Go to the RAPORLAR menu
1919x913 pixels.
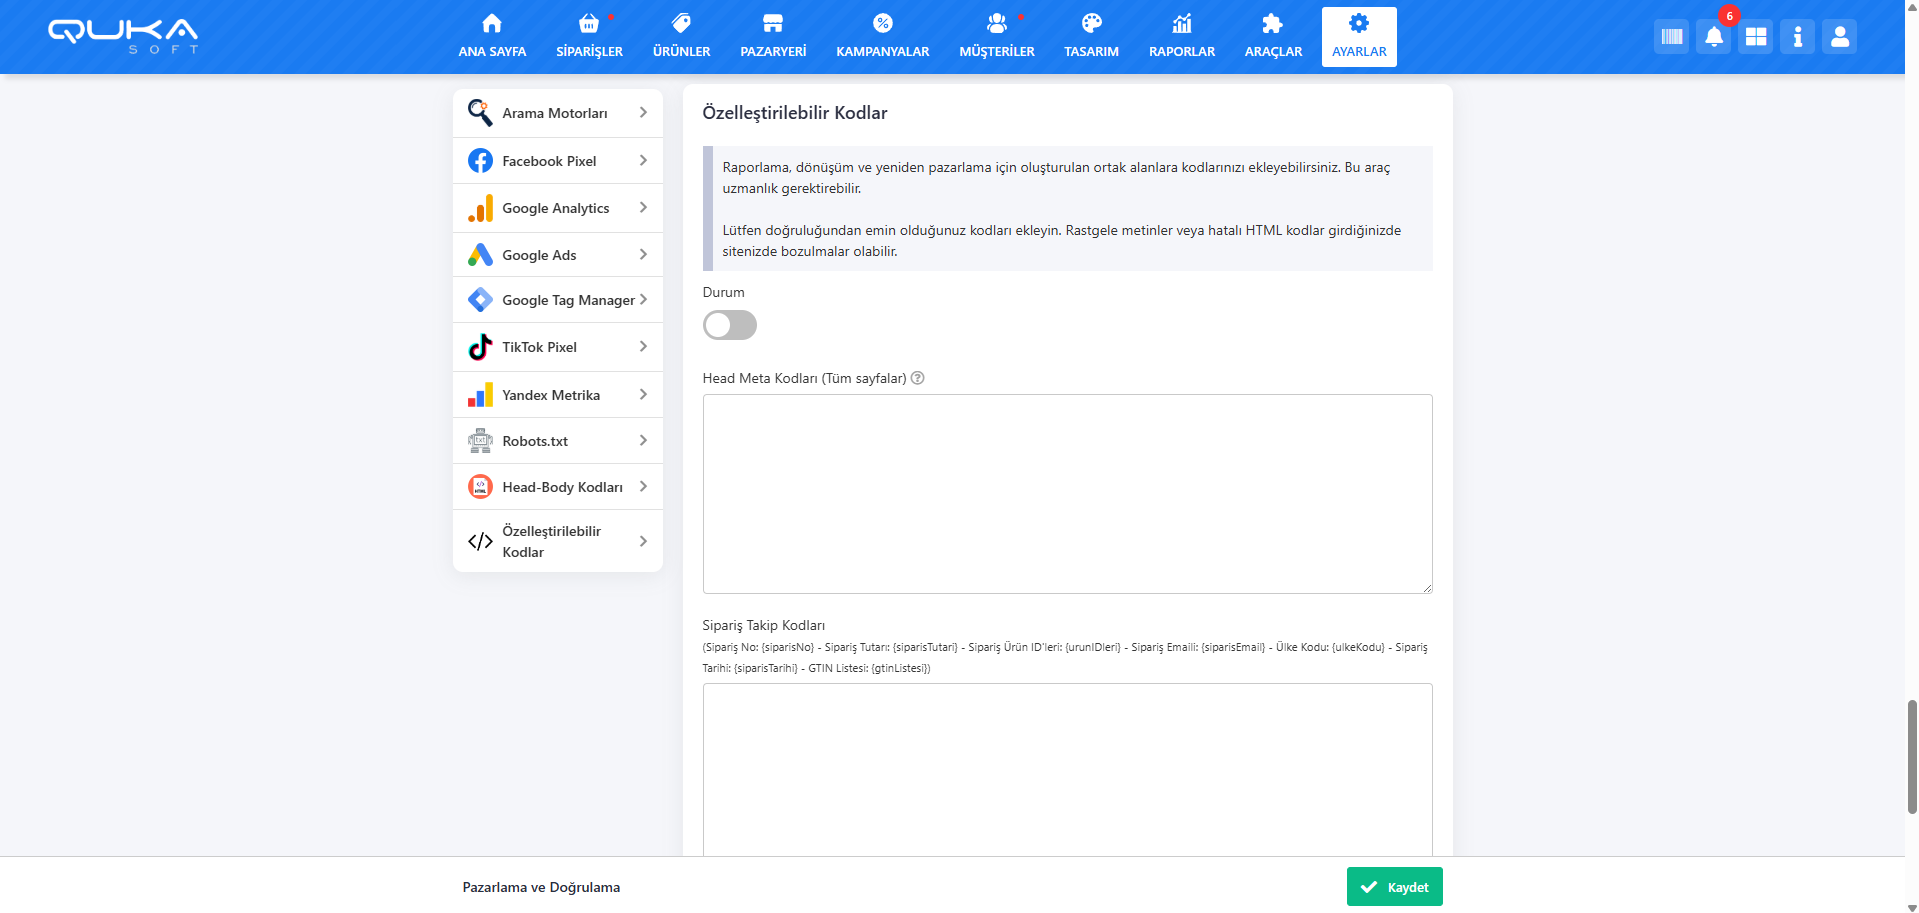tap(1181, 37)
